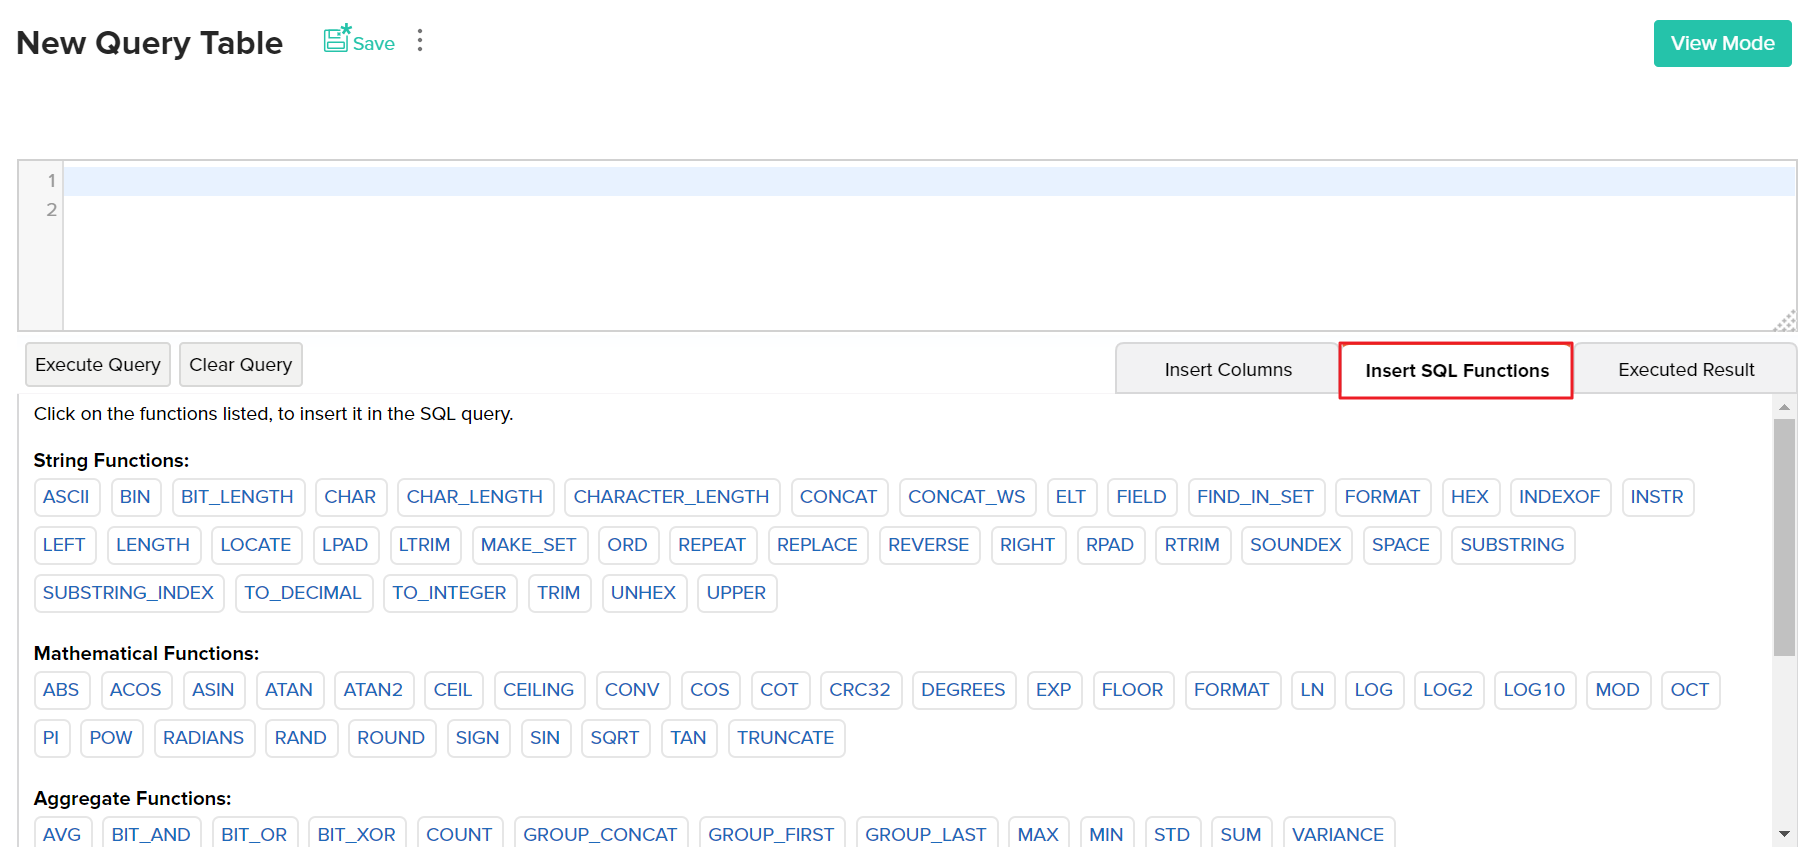1806x847 pixels.
Task: Insert the ASCII string function
Action: coord(66,497)
